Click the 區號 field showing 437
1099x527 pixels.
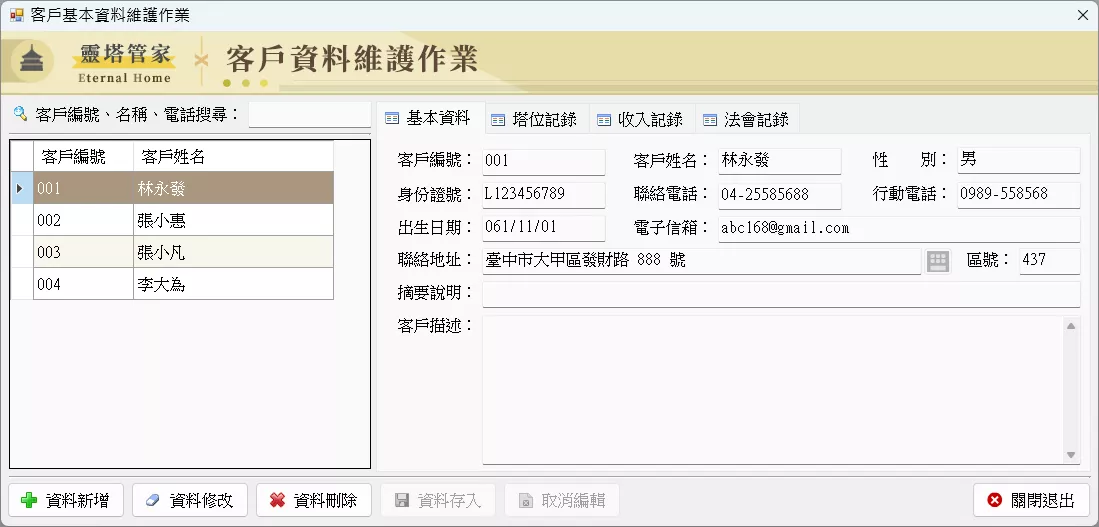point(1049,261)
